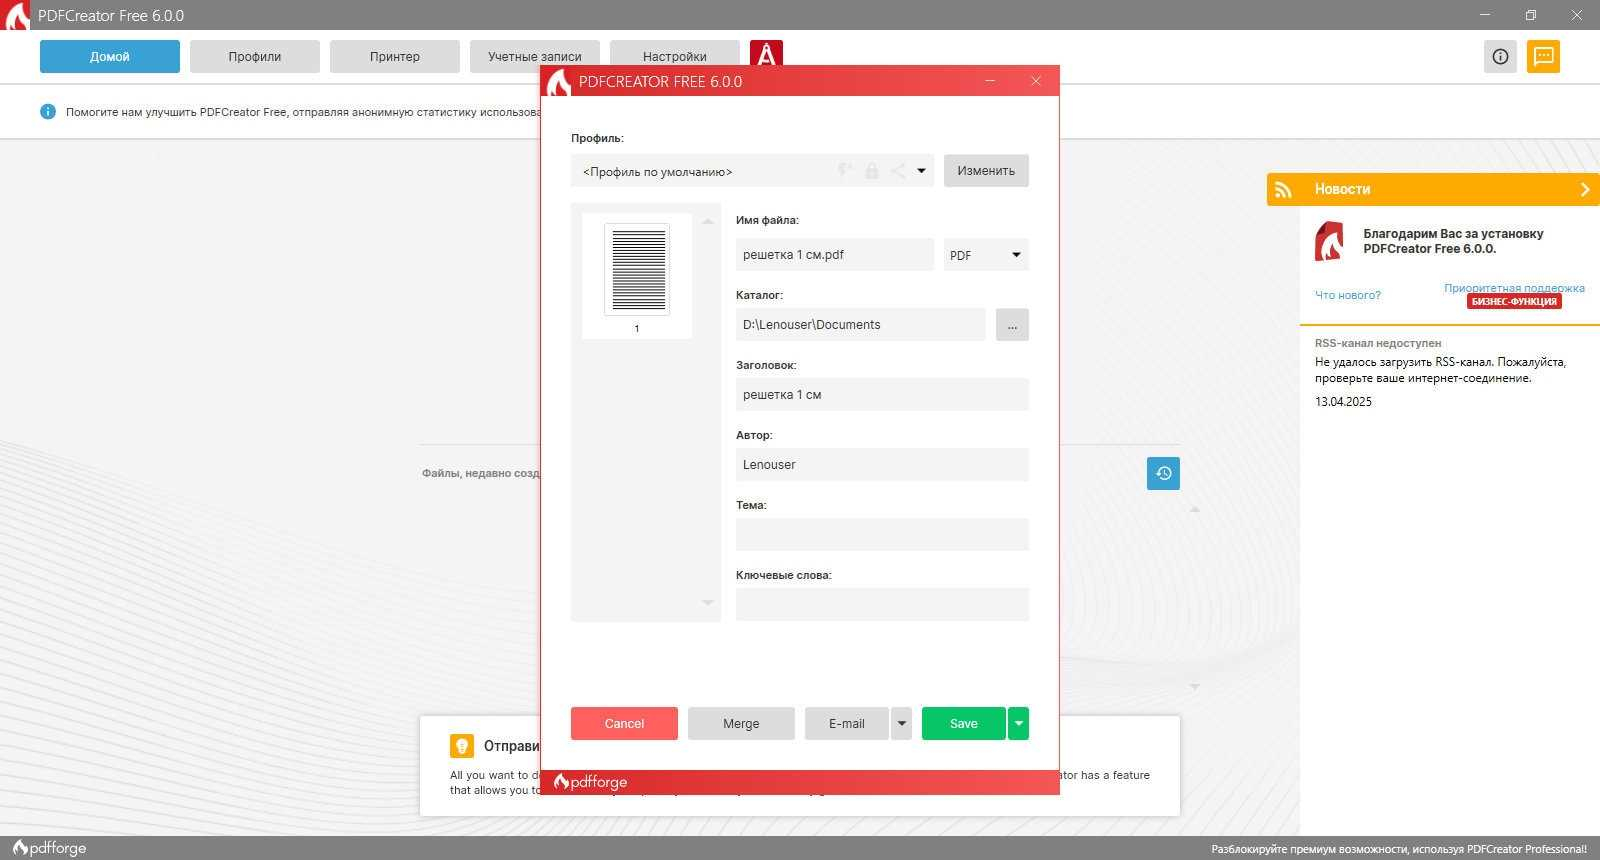Click the Cancel button
This screenshot has width=1600, height=860.
click(x=624, y=724)
